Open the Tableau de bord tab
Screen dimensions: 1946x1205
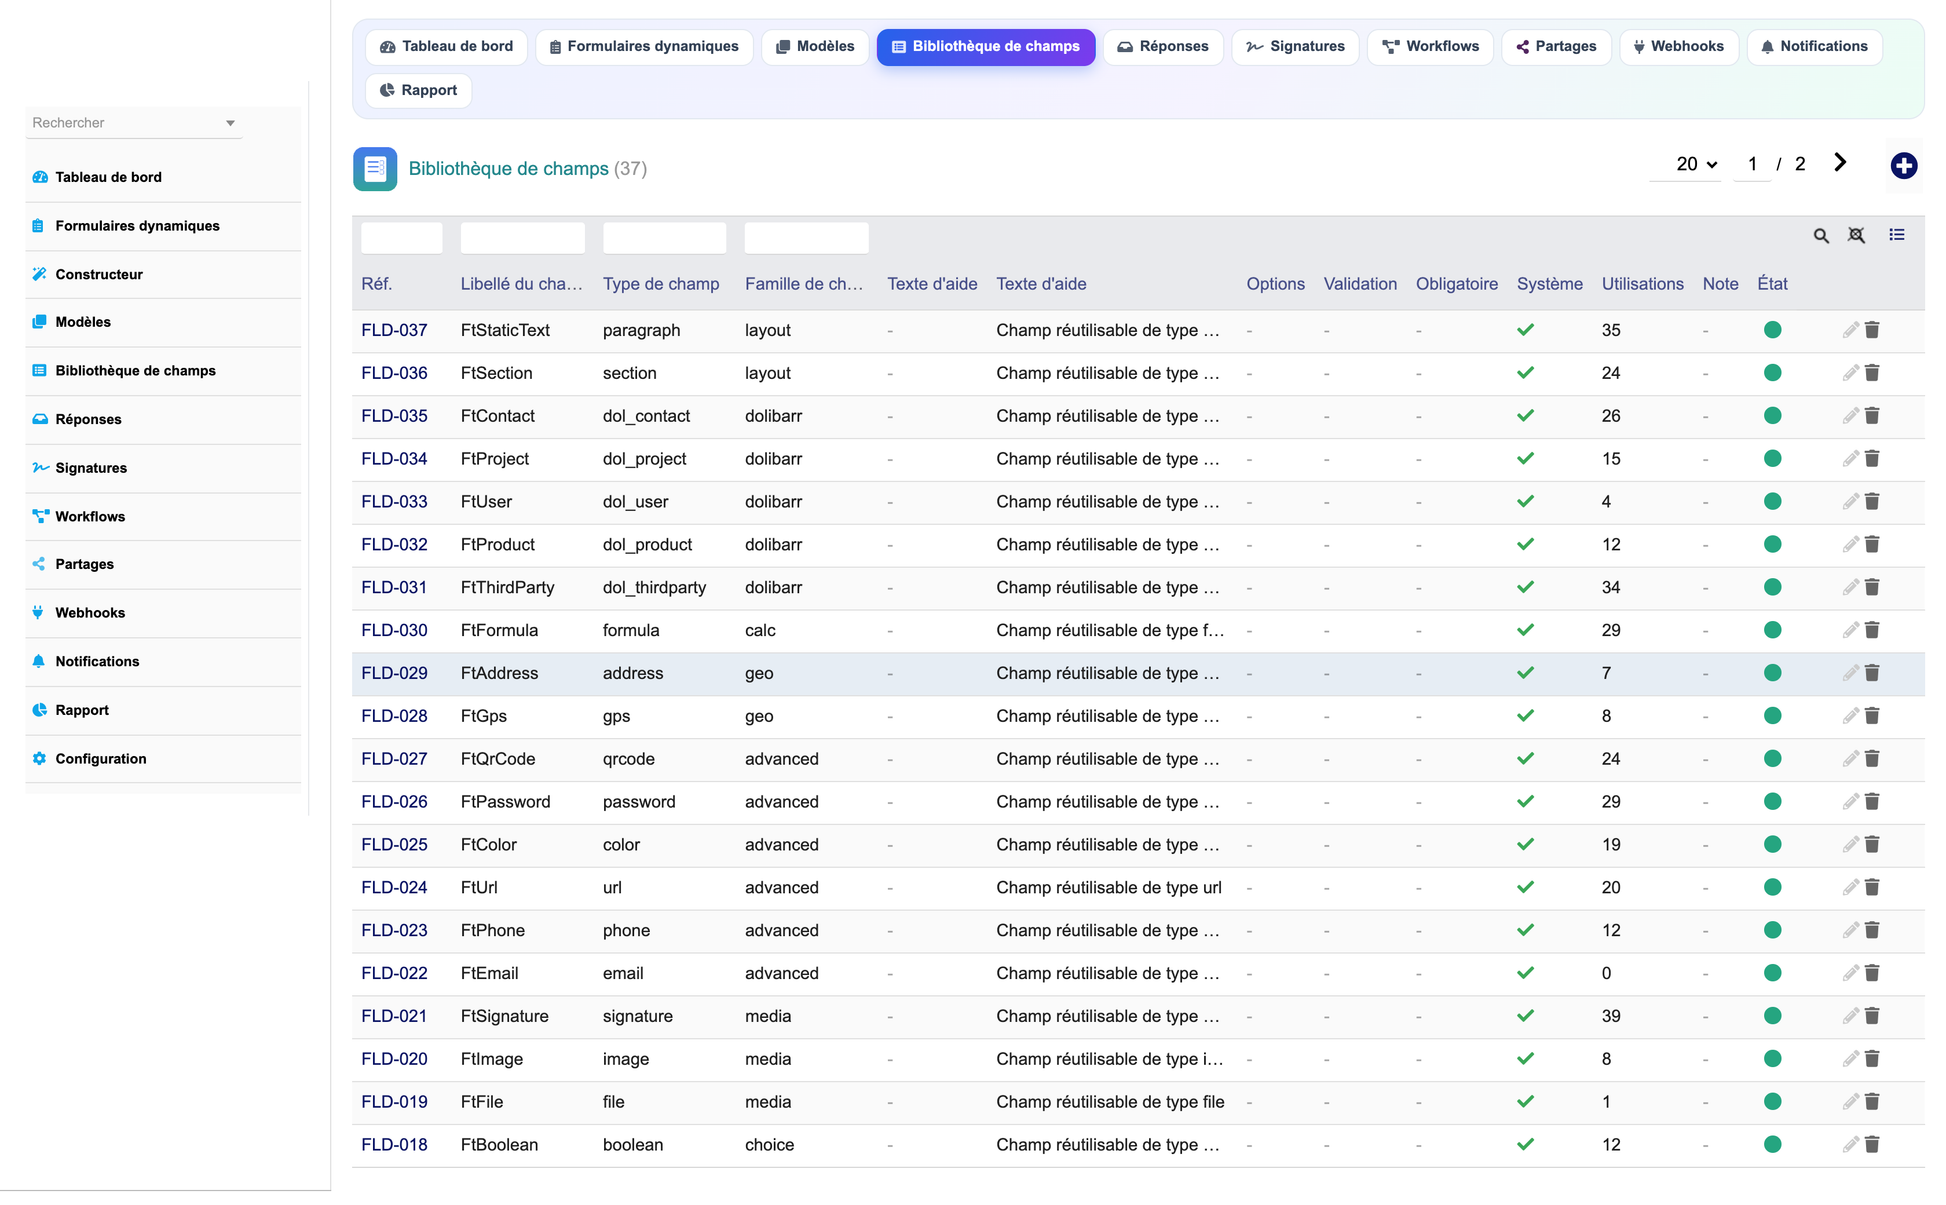447,47
